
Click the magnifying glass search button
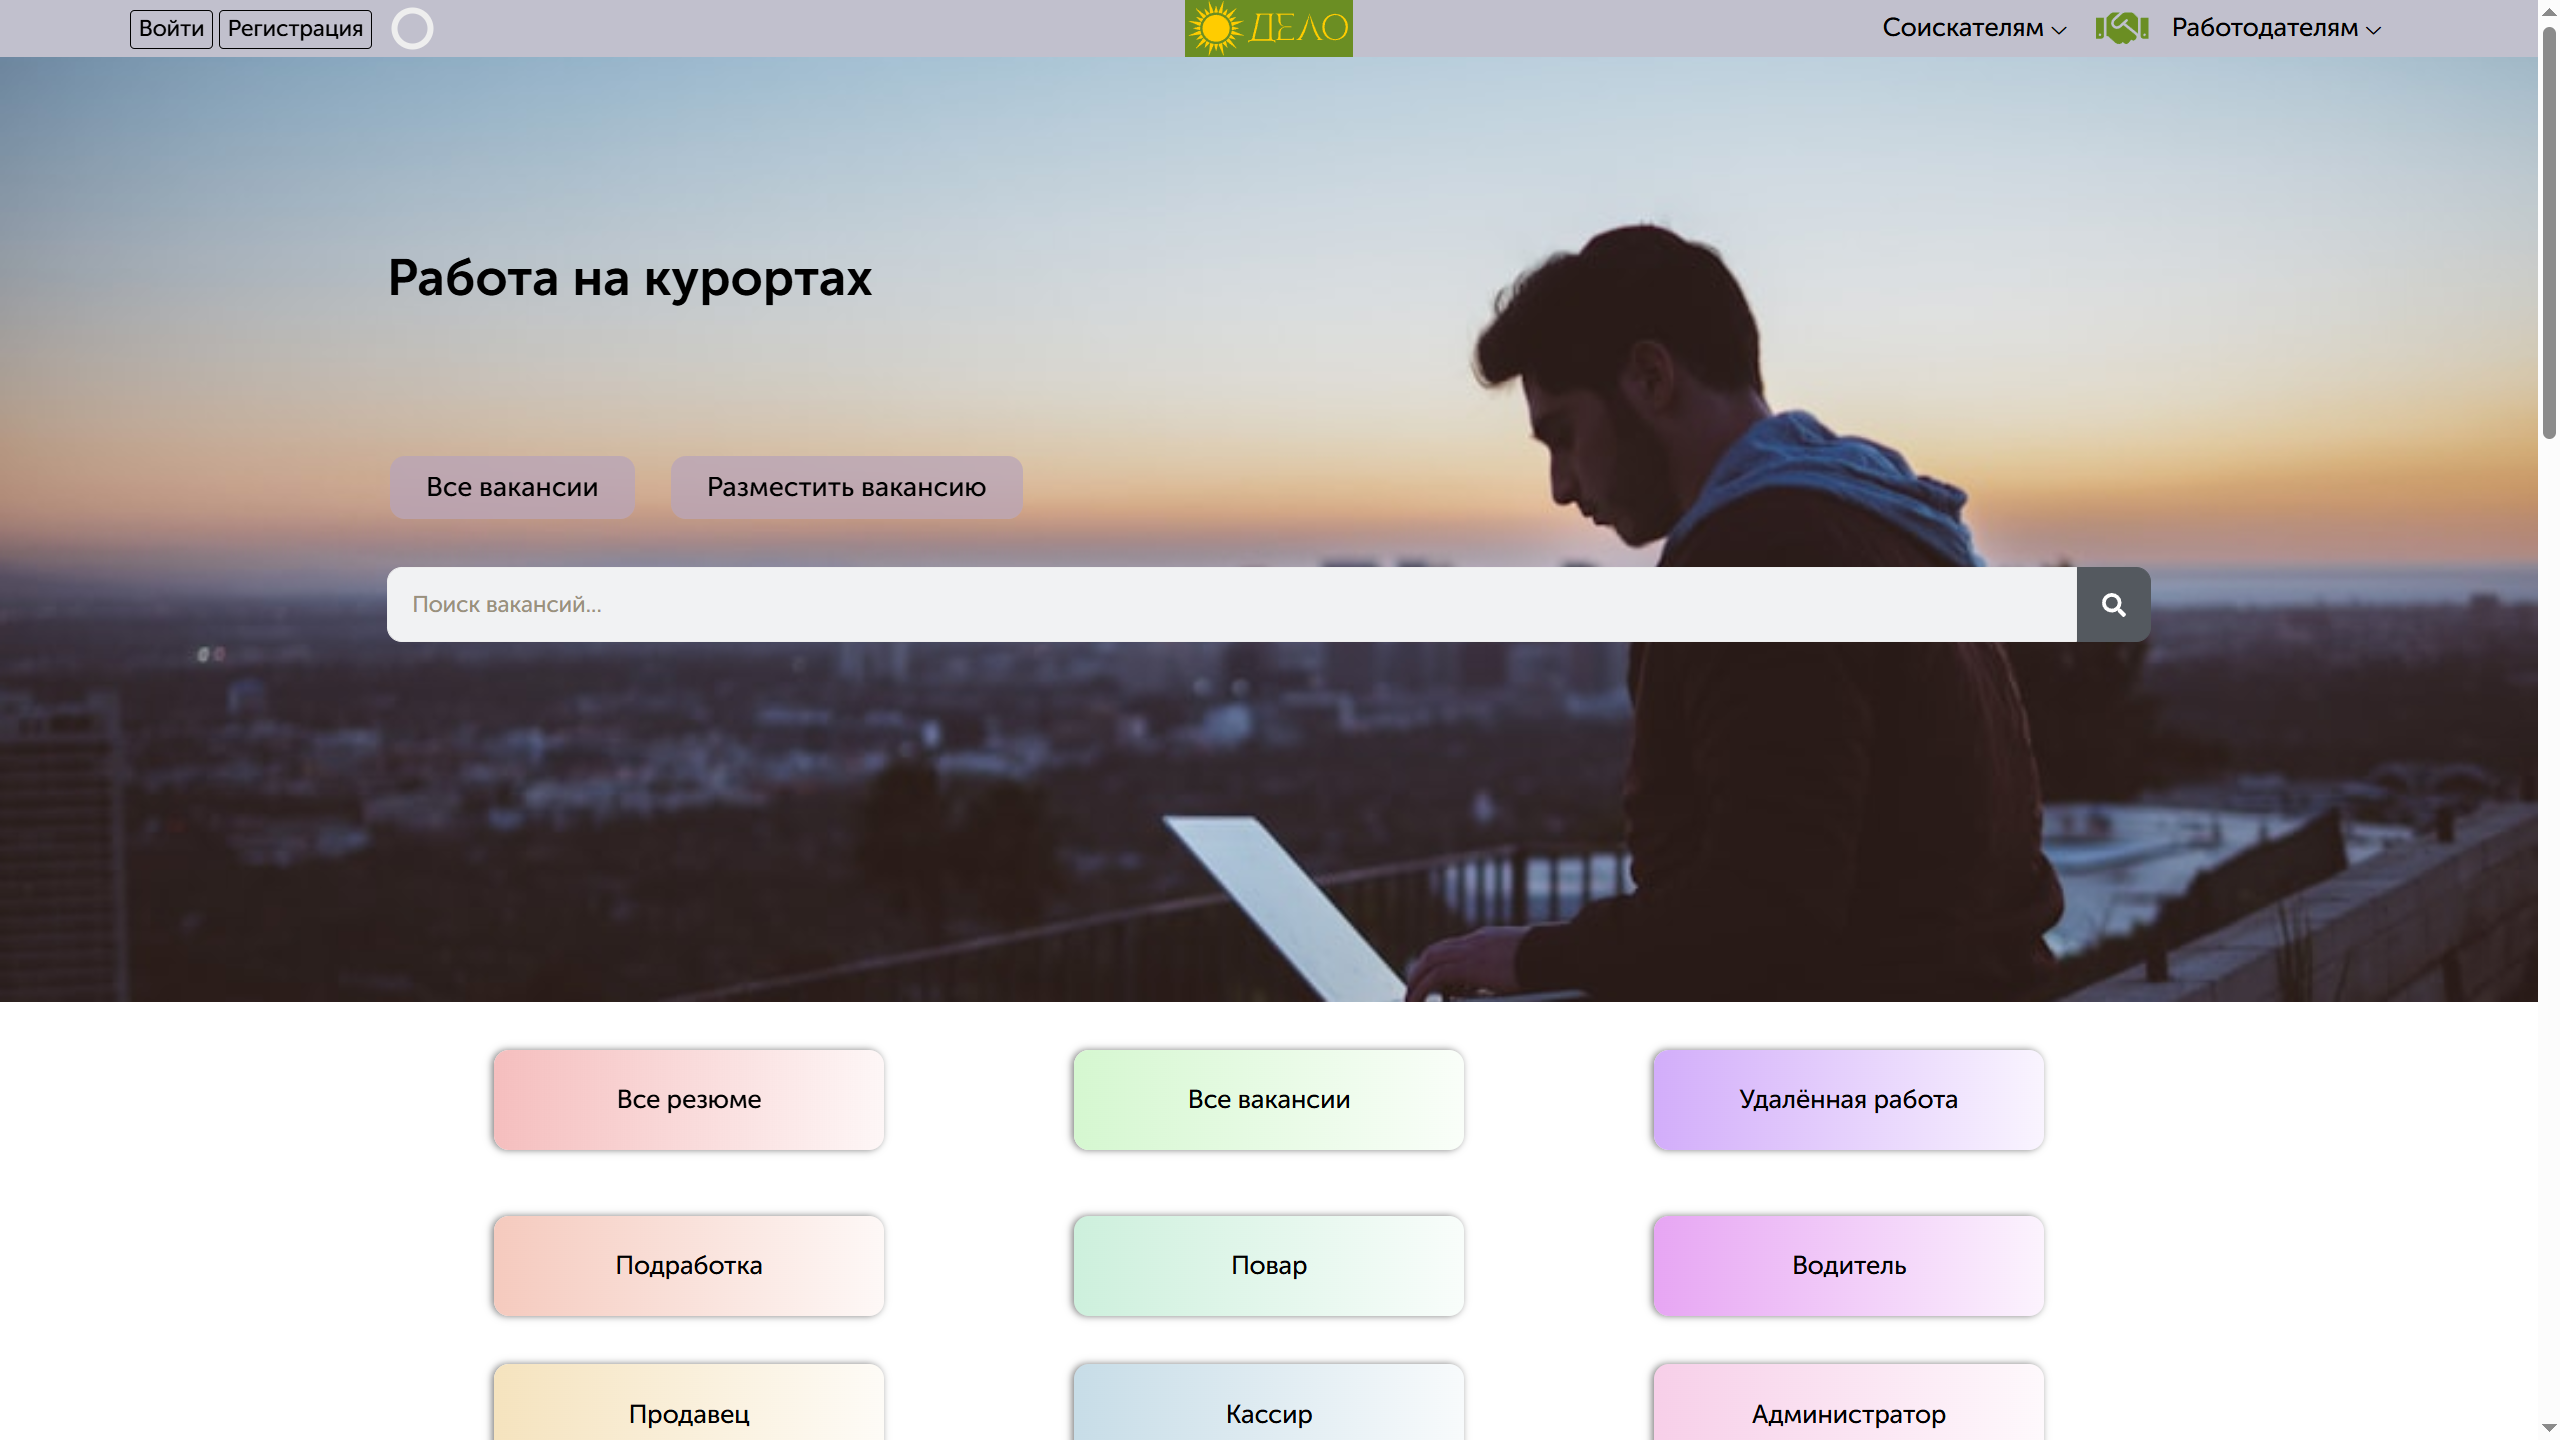2113,604
